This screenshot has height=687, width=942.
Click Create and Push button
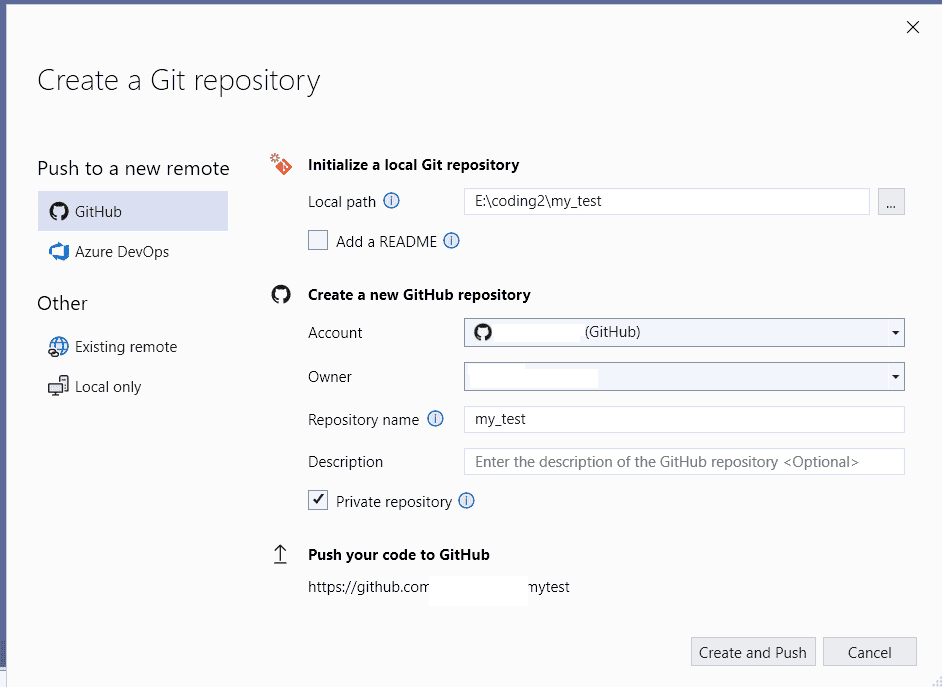click(x=753, y=652)
